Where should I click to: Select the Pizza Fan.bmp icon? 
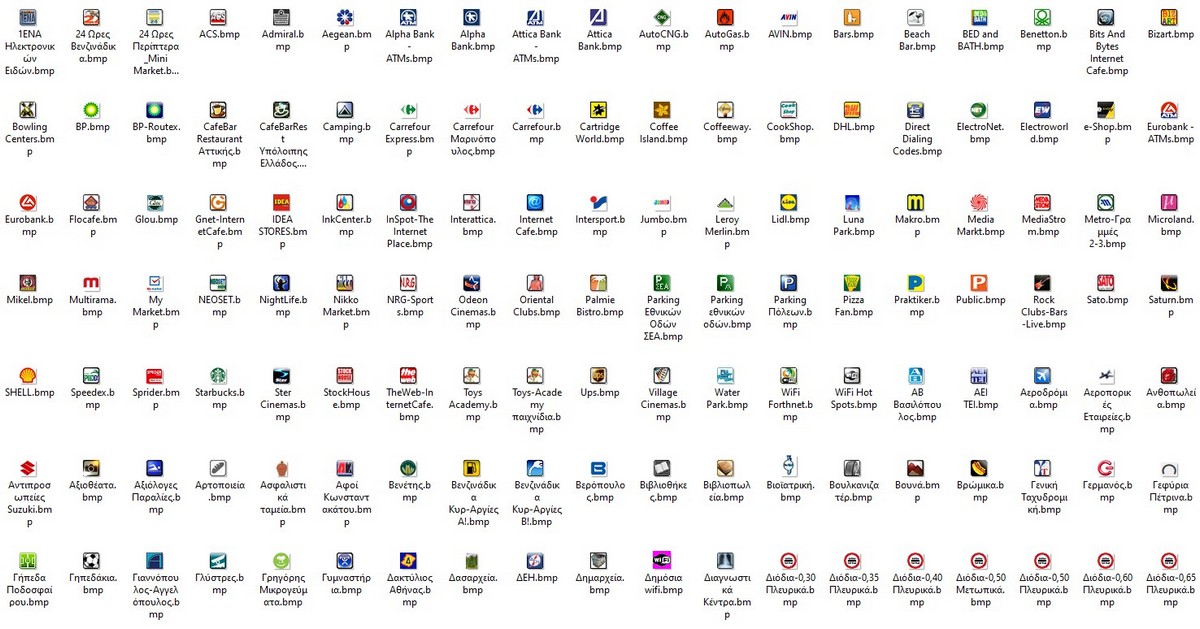coord(852,283)
